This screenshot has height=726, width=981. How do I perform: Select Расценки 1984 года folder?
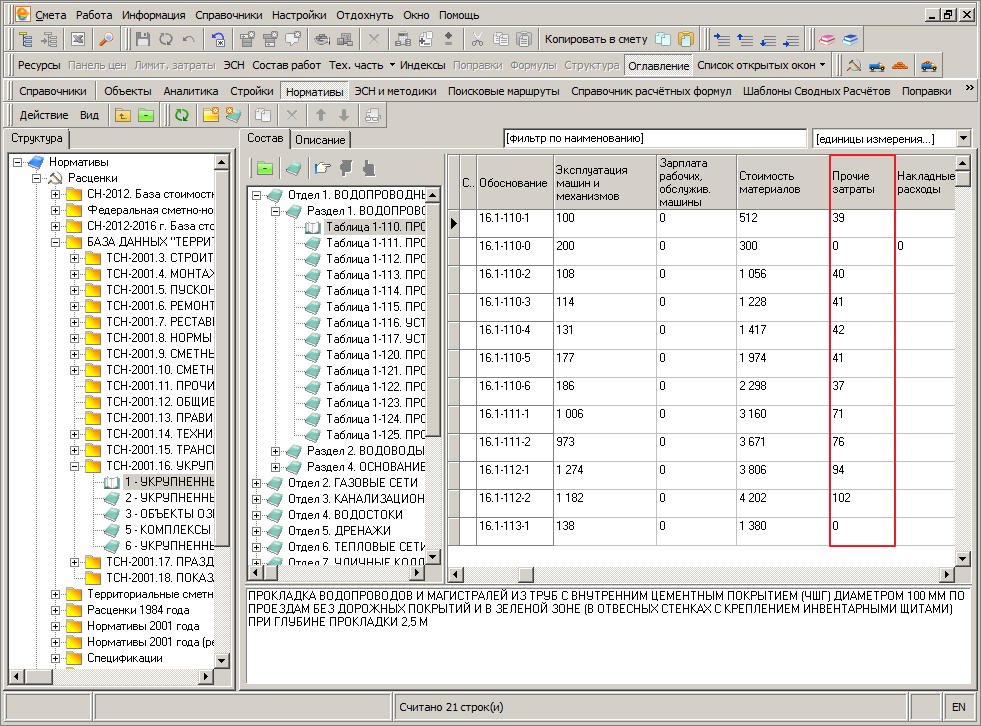point(138,610)
